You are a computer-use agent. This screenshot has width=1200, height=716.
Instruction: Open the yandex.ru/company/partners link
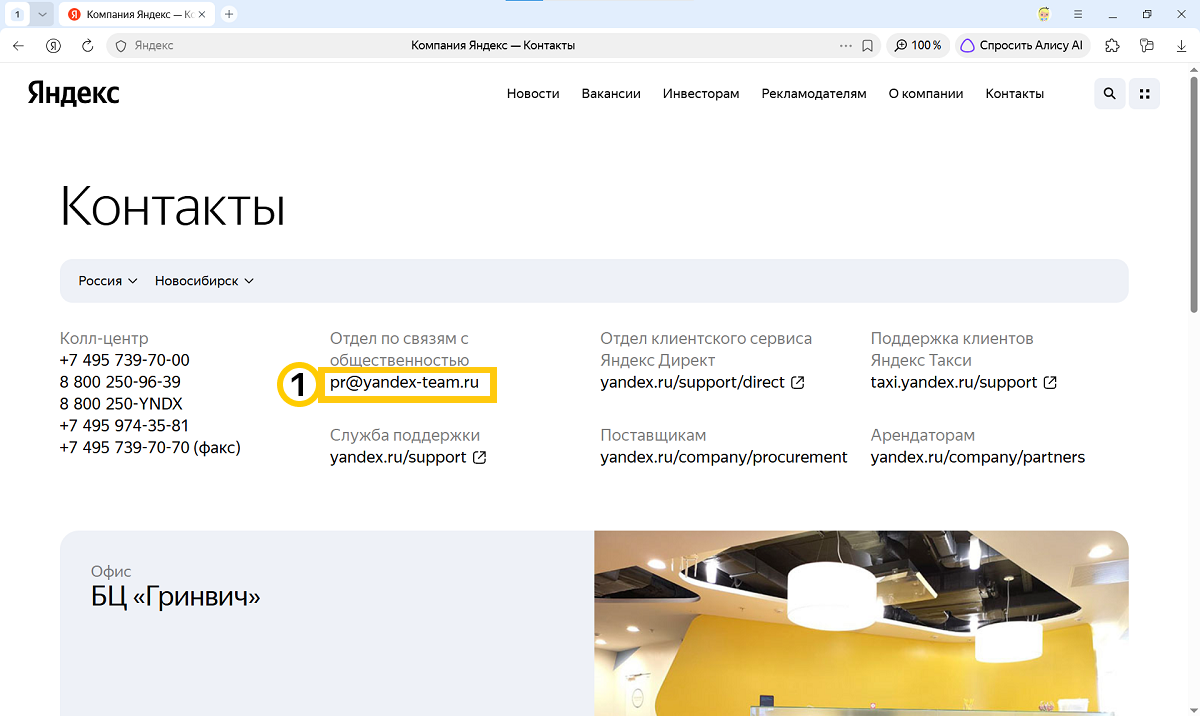coord(978,457)
